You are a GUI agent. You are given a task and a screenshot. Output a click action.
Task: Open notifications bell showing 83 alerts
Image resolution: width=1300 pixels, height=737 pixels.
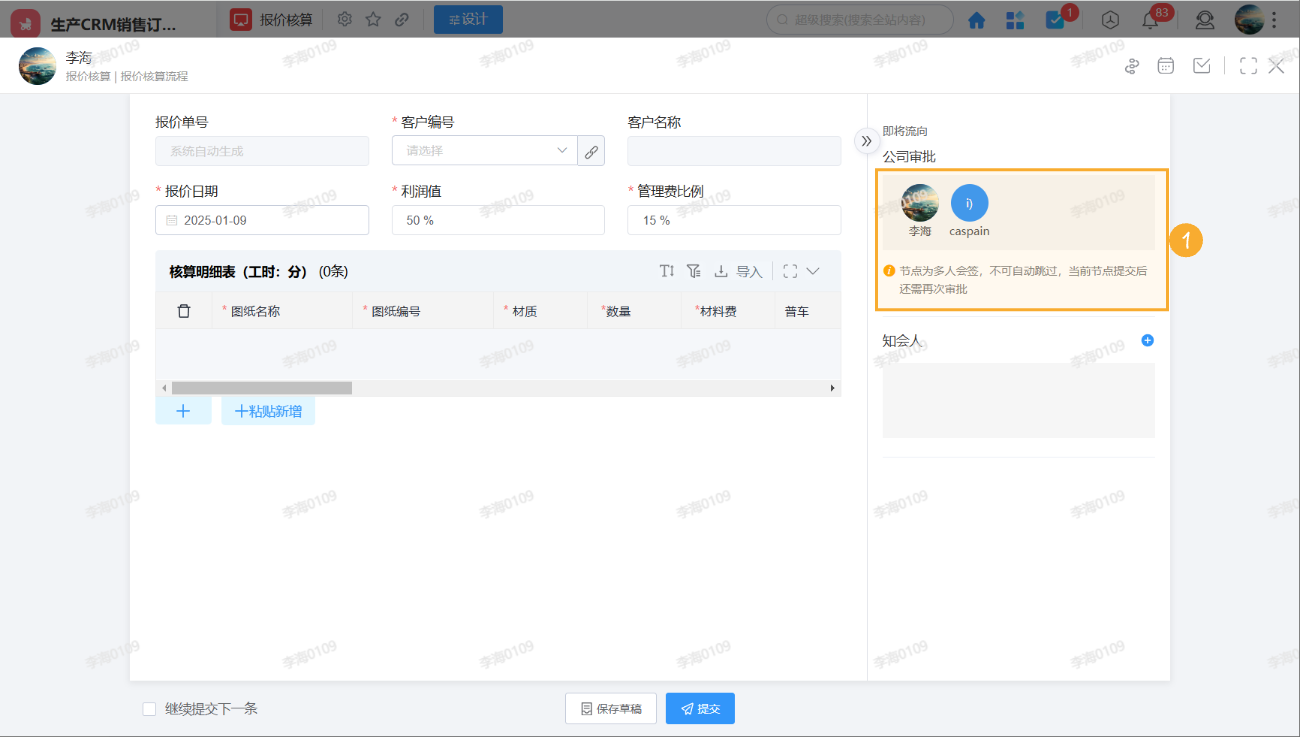pyautogui.click(x=1152, y=19)
